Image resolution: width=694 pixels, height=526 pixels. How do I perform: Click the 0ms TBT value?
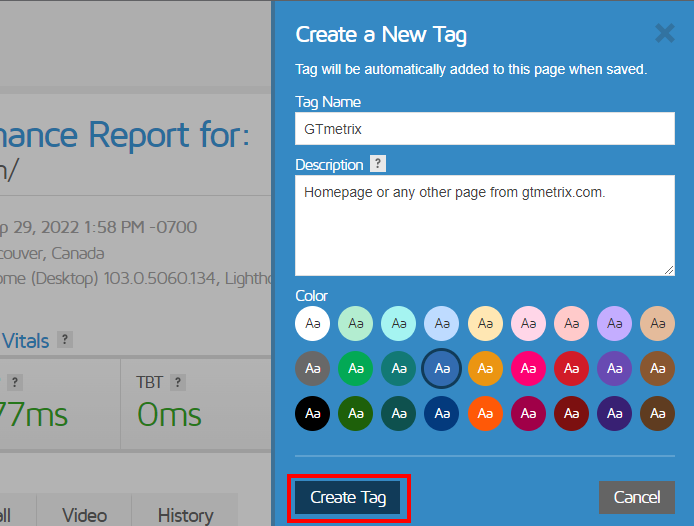(x=169, y=415)
